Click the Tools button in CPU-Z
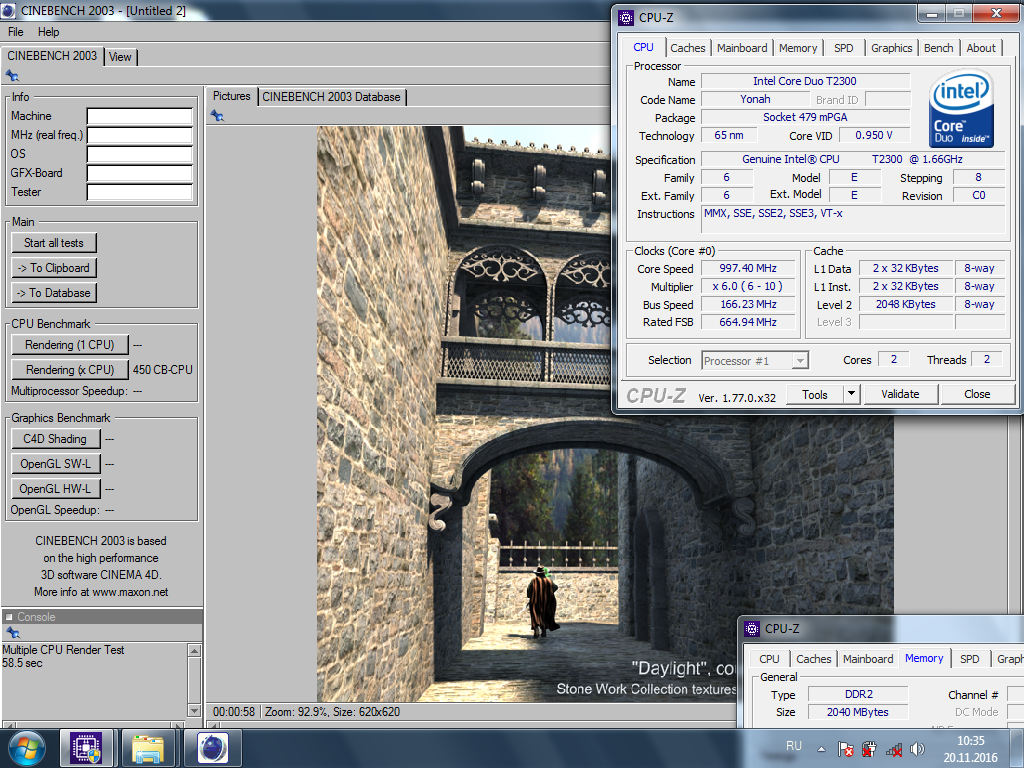This screenshot has width=1024, height=768. coord(814,394)
